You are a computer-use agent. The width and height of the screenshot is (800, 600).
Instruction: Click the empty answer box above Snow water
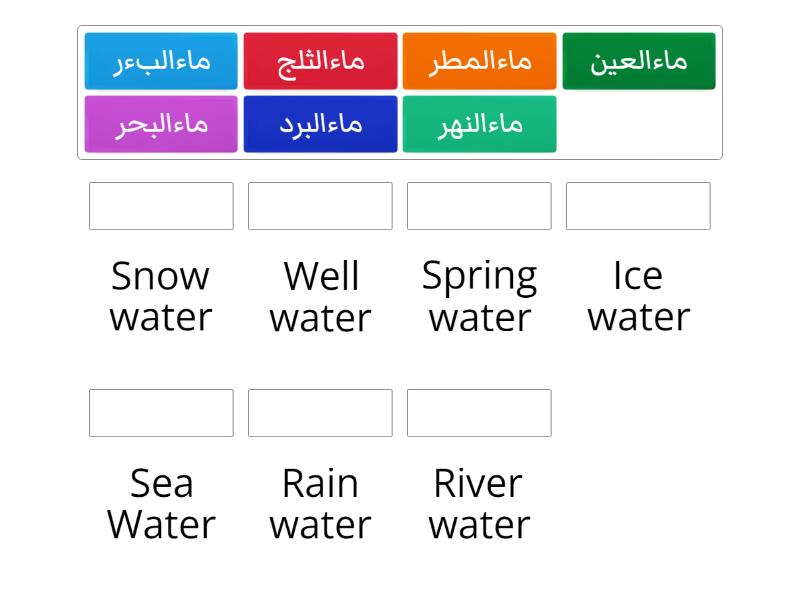(x=160, y=206)
